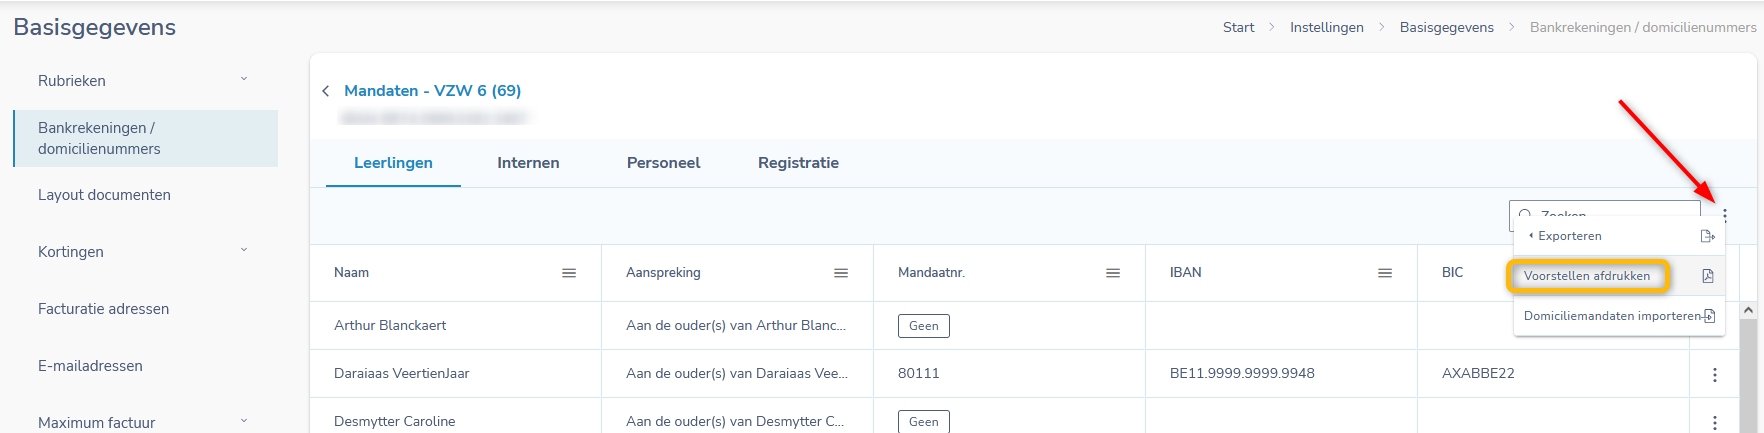The width and height of the screenshot is (1764, 433).
Task: Expand the Rubrieken sidebar section
Action: coord(243,79)
